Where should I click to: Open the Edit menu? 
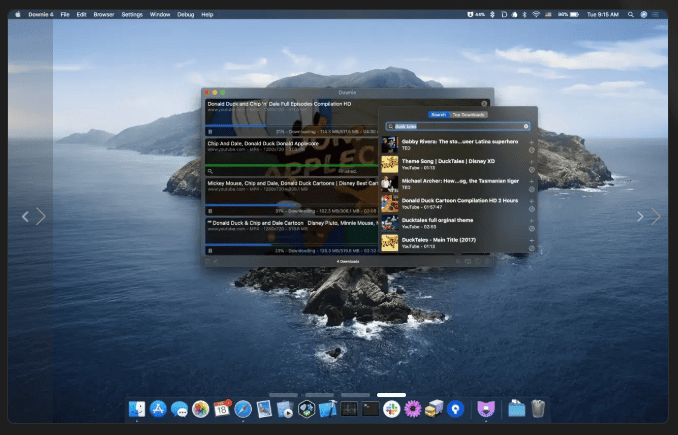pyautogui.click(x=81, y=14)
